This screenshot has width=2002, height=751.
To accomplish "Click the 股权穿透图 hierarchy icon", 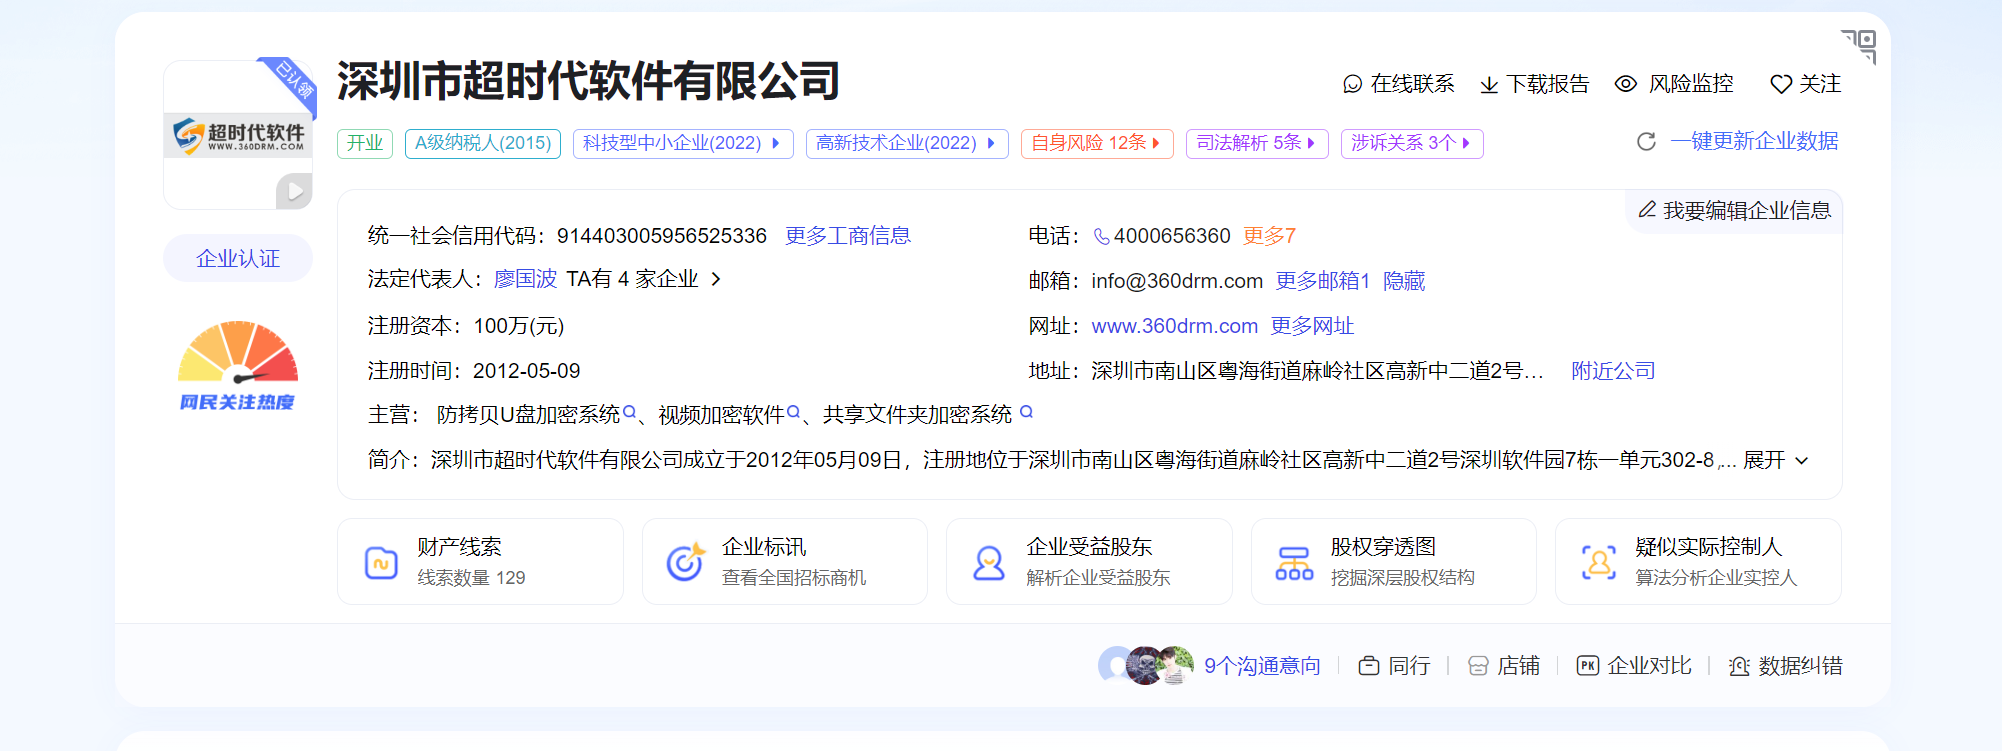I will (1294, 563).
